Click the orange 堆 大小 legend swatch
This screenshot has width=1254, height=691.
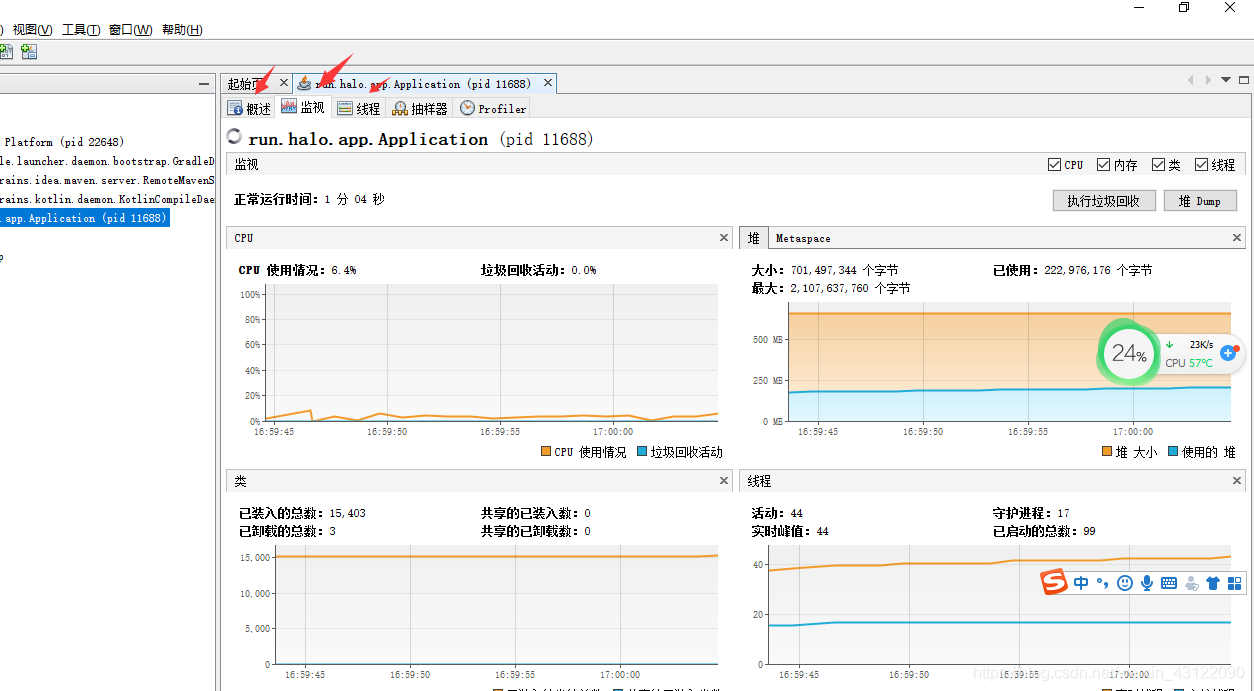point(1107,452)
